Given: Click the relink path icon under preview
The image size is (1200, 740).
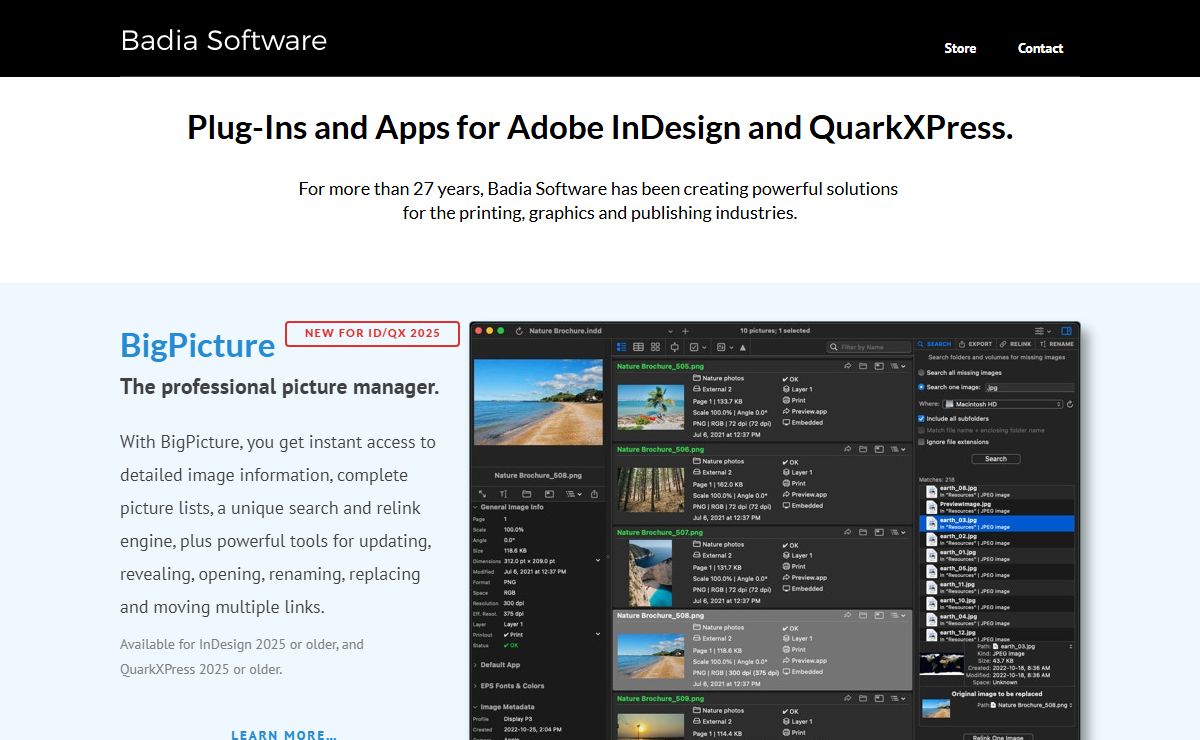Looking at the screenshot, I should [x=482, y=494].
